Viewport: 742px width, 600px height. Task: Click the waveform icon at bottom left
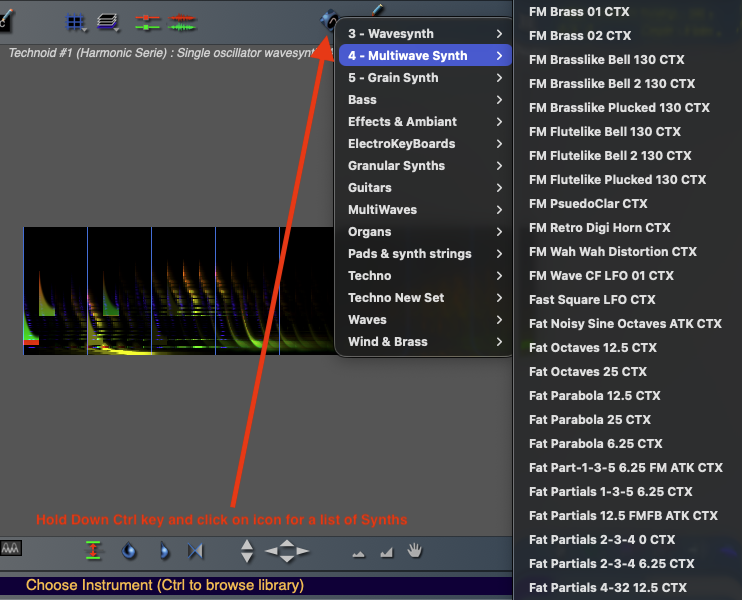(11, 548)
